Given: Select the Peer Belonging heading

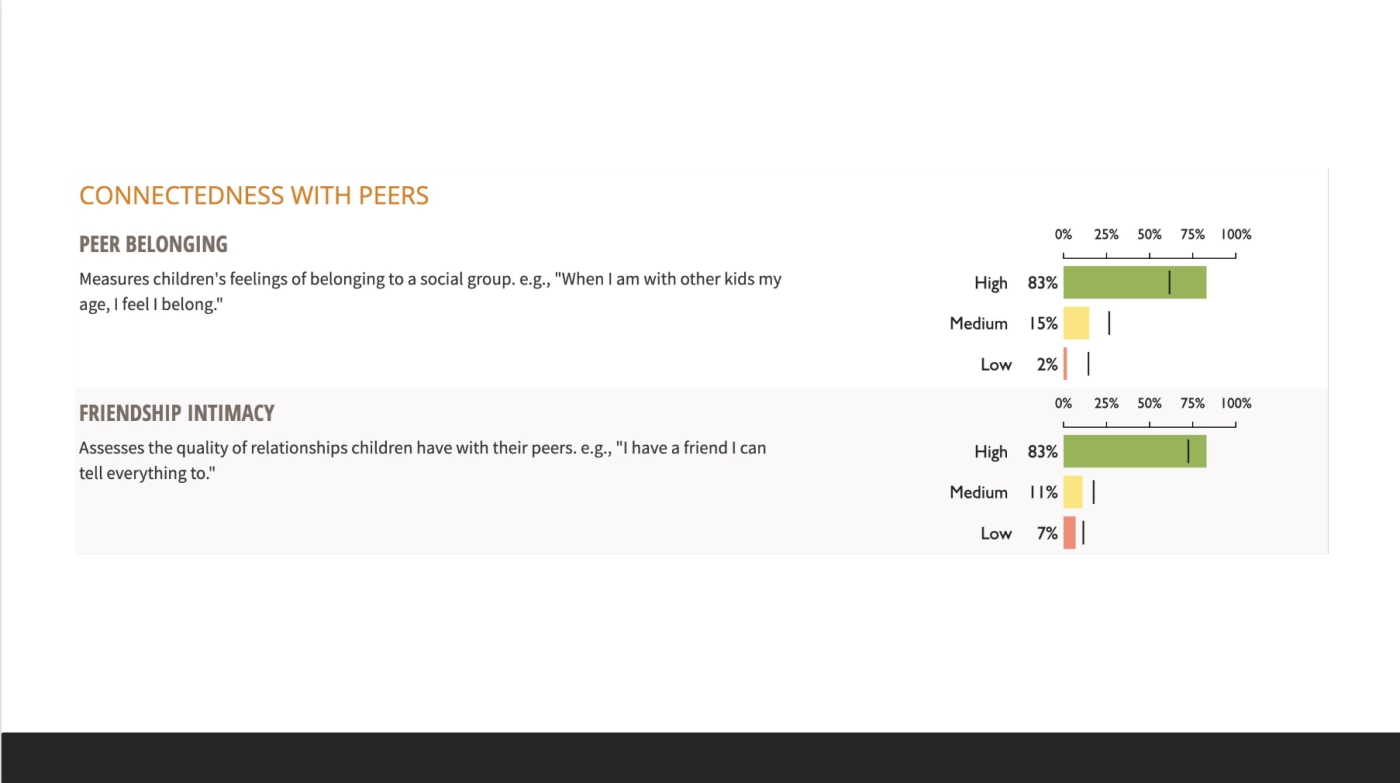Looking at the screenshot, I should tap(153, 244).
